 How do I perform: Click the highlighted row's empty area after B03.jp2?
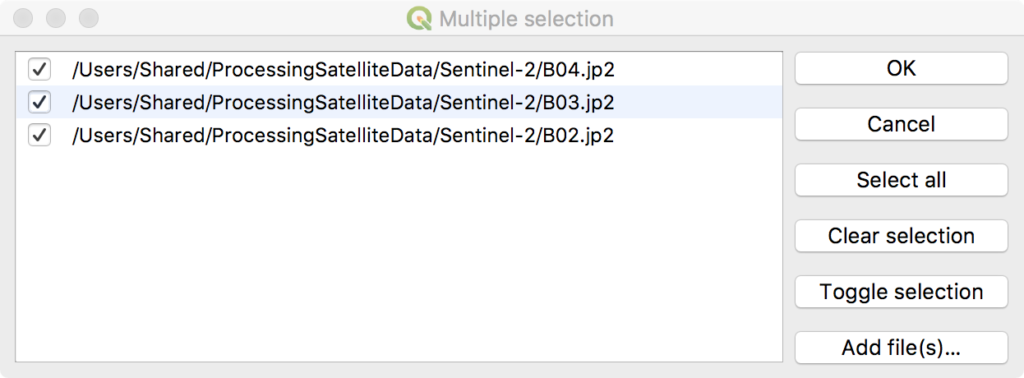click(697, 102)
